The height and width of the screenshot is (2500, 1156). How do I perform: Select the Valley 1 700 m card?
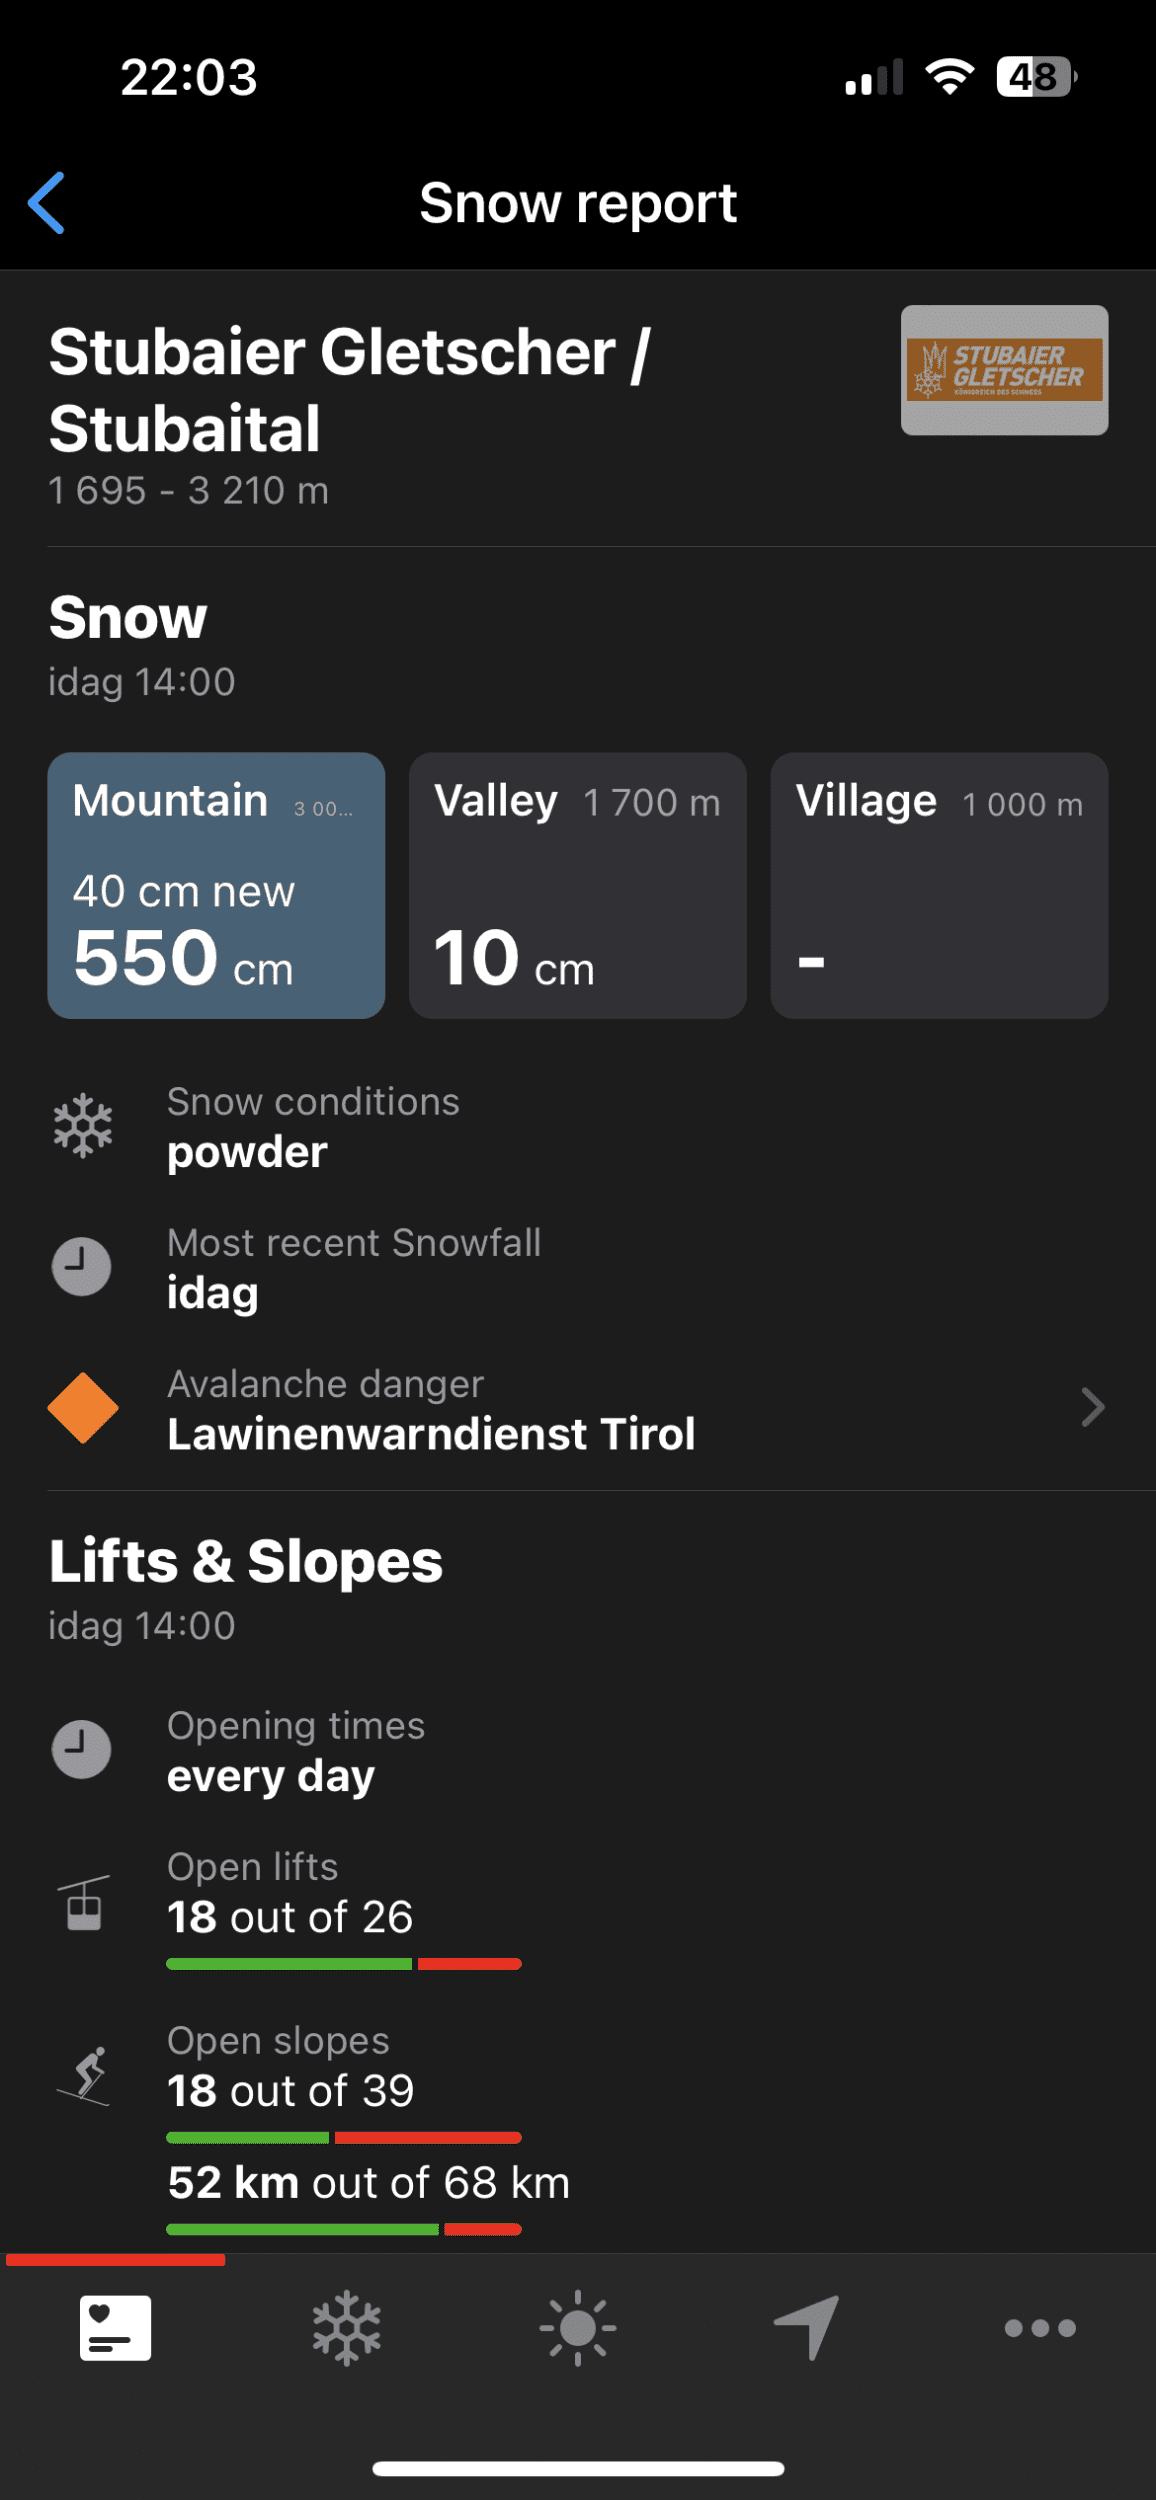coord(578,886)
